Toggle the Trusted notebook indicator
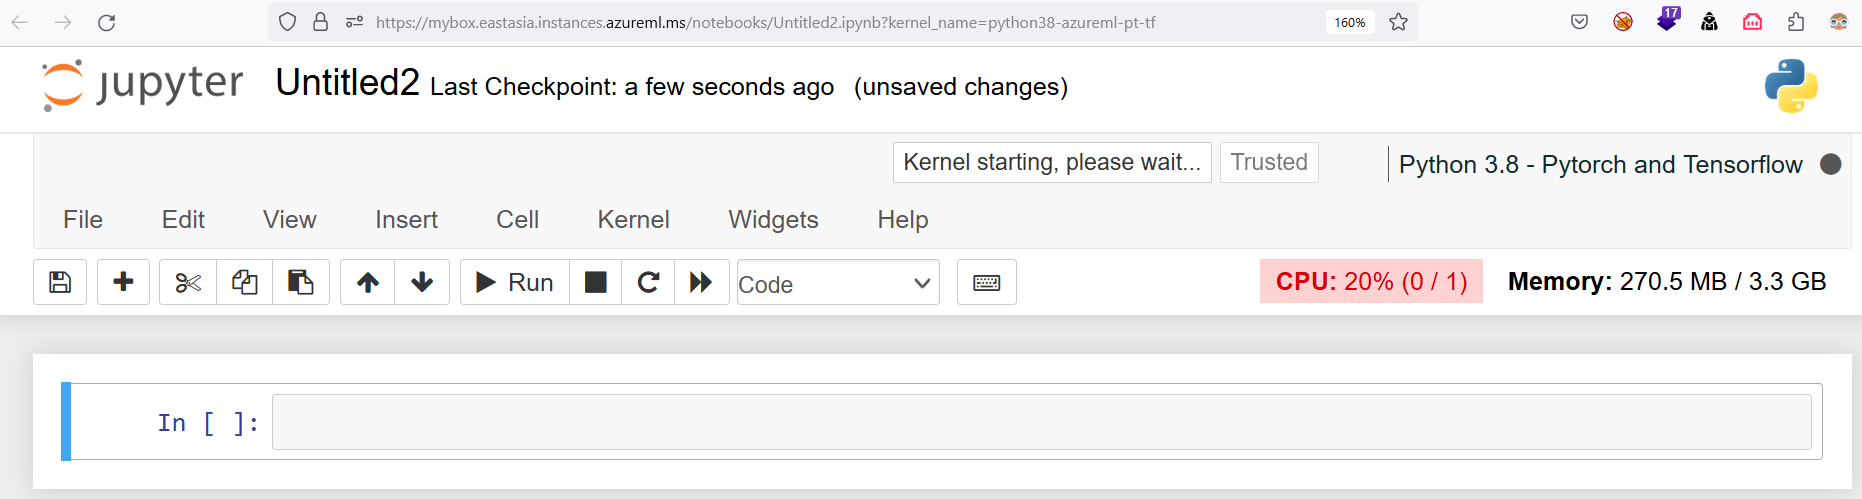 1268,162
